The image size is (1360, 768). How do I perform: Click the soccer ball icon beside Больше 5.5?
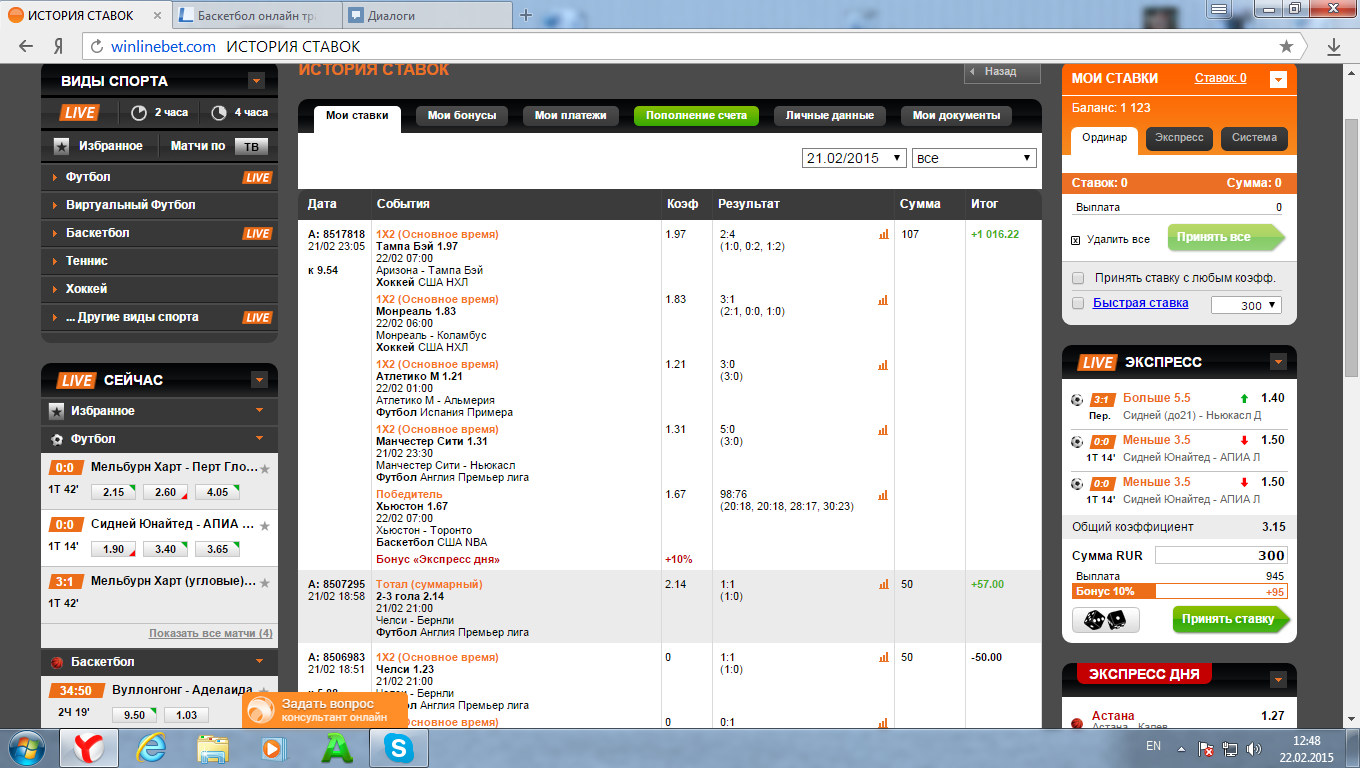[x=1076, y=399]
